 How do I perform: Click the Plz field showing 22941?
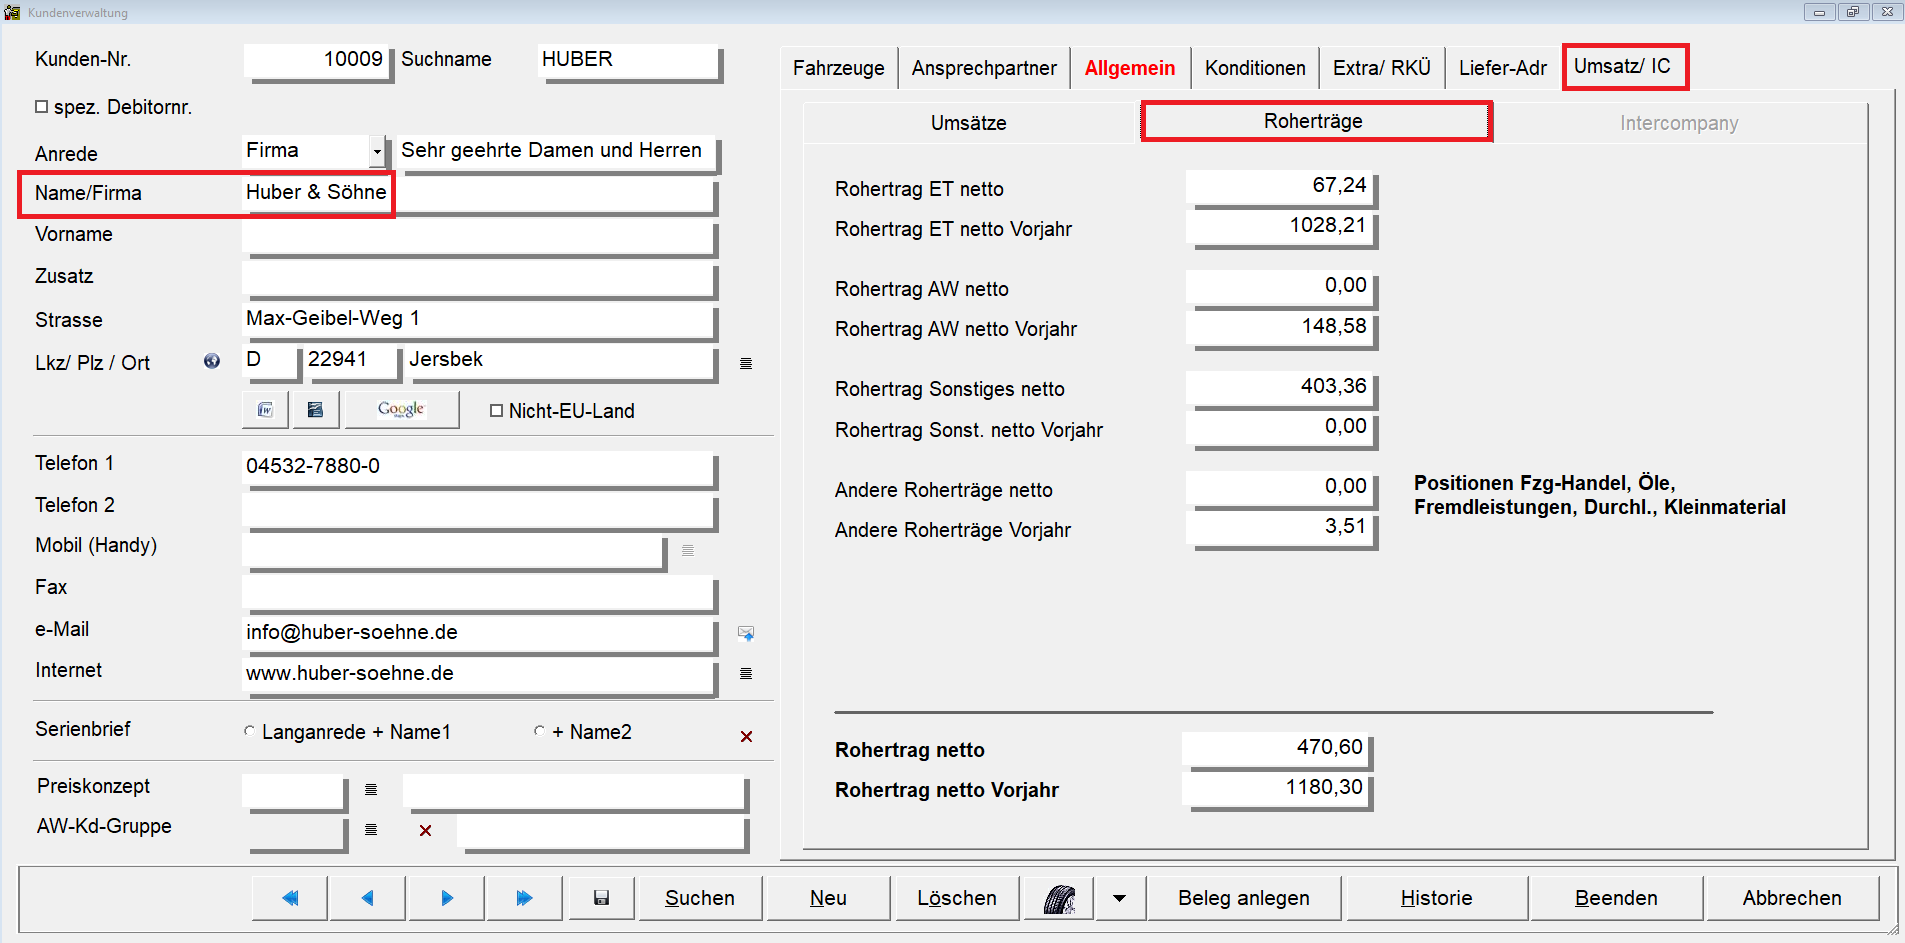[x=350, y=361]
